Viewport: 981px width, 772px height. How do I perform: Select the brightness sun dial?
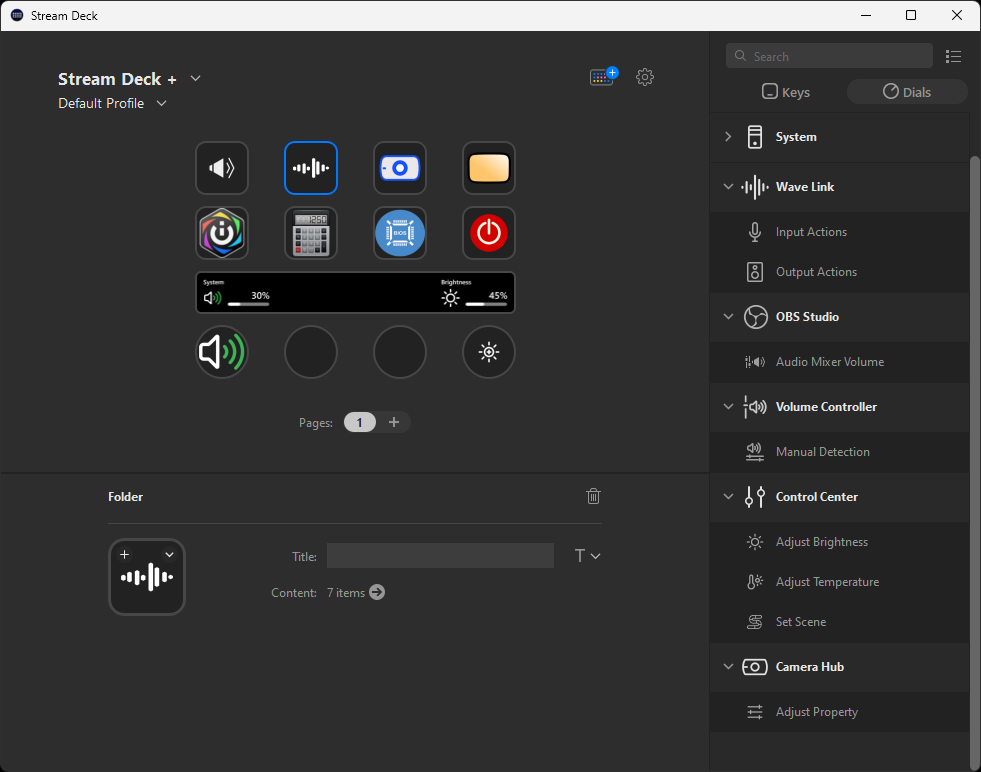[488, 352]
